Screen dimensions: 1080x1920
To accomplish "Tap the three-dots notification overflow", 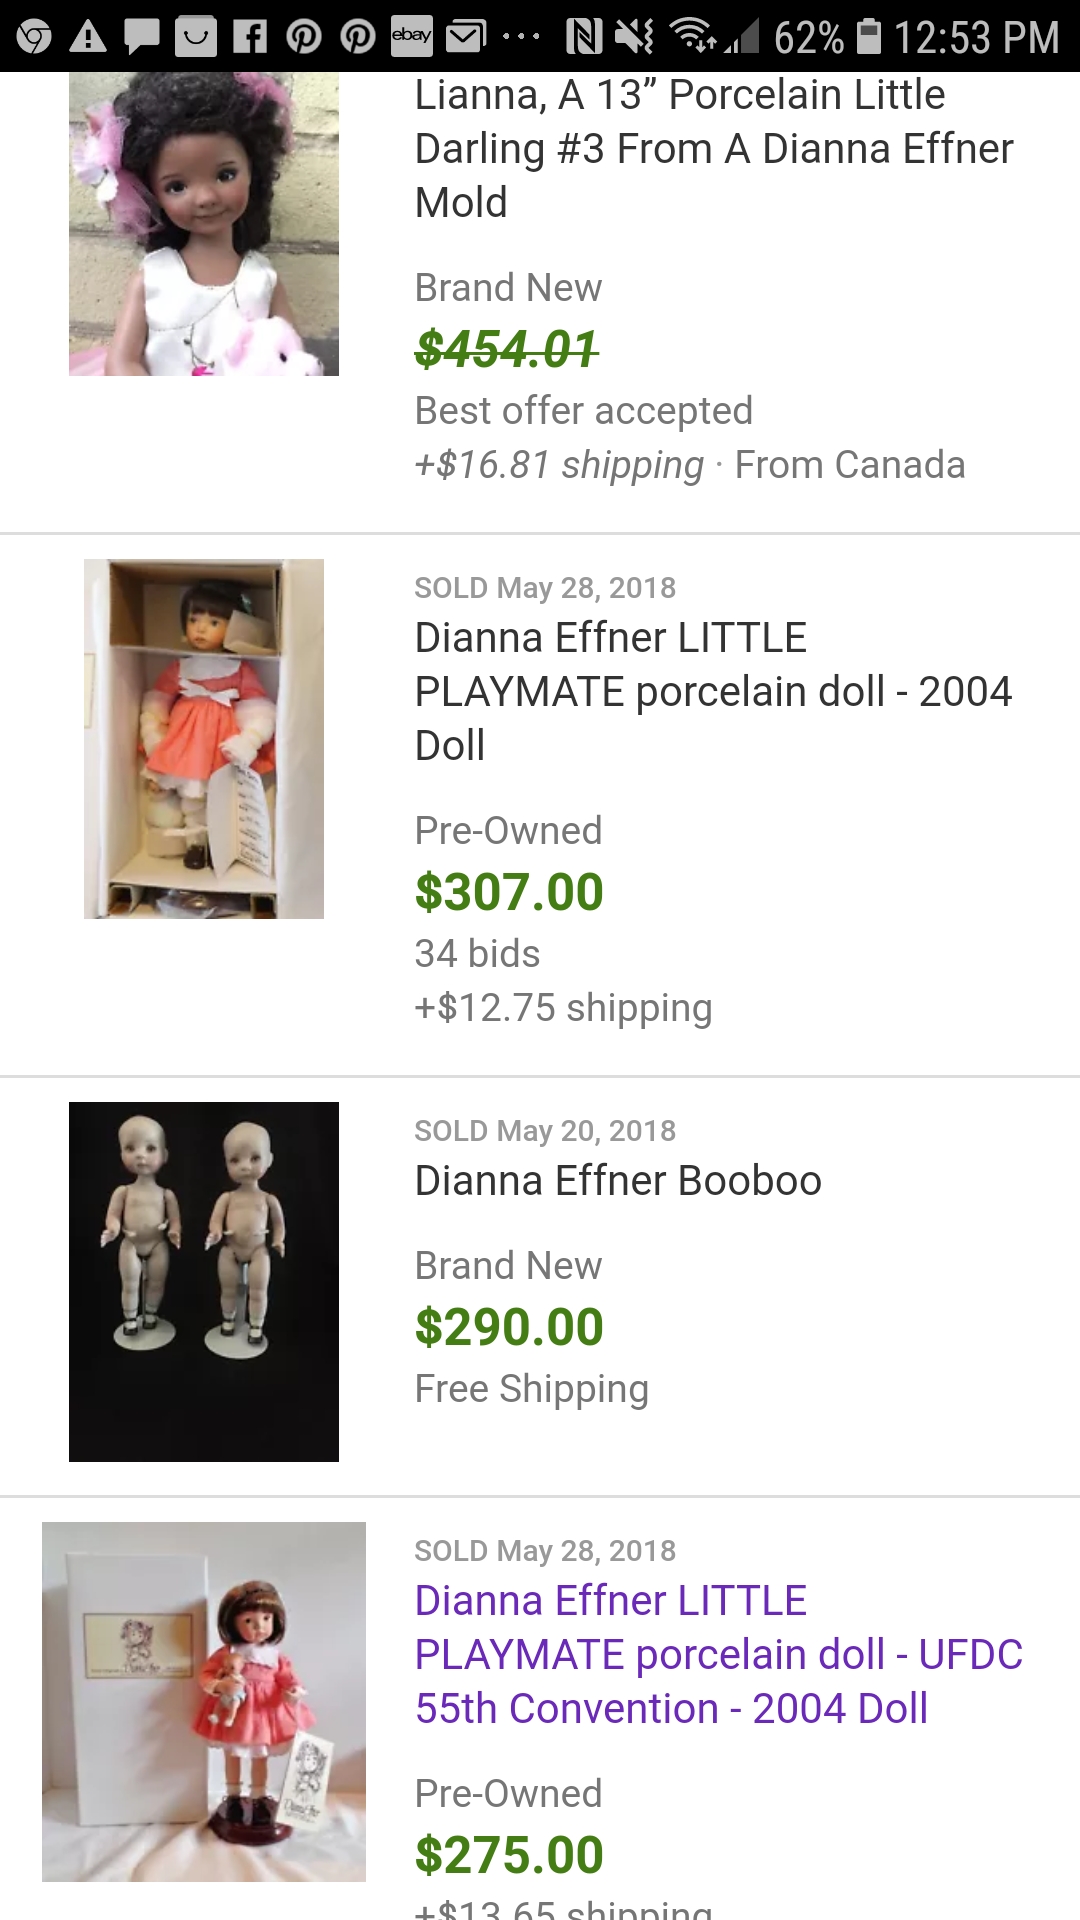I will tap(521, 37).
